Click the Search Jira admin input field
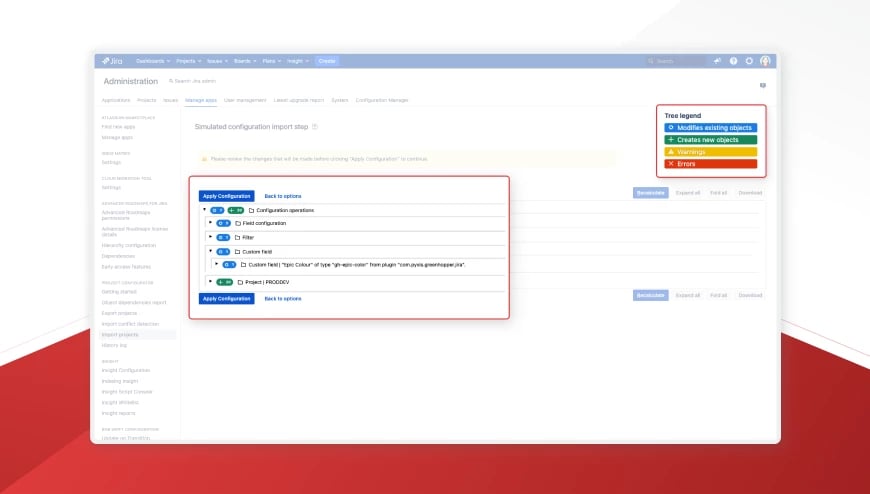Image resolution: width=870 pixels, height=494 pixels. (x=193, y=81)
